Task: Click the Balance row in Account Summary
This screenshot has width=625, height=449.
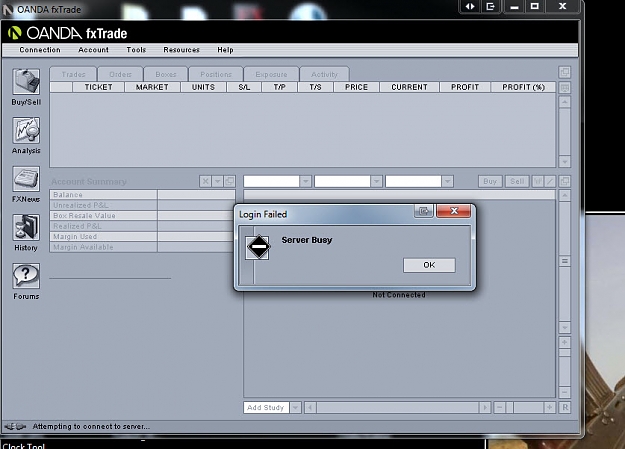Action: coord(142,195)
